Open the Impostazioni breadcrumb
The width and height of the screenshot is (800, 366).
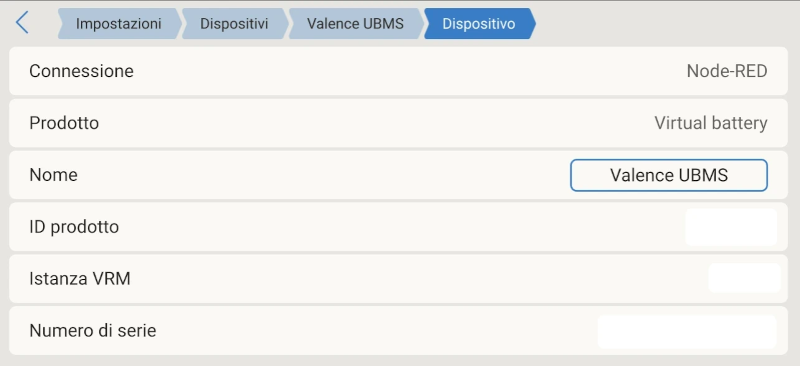[119, 23]
